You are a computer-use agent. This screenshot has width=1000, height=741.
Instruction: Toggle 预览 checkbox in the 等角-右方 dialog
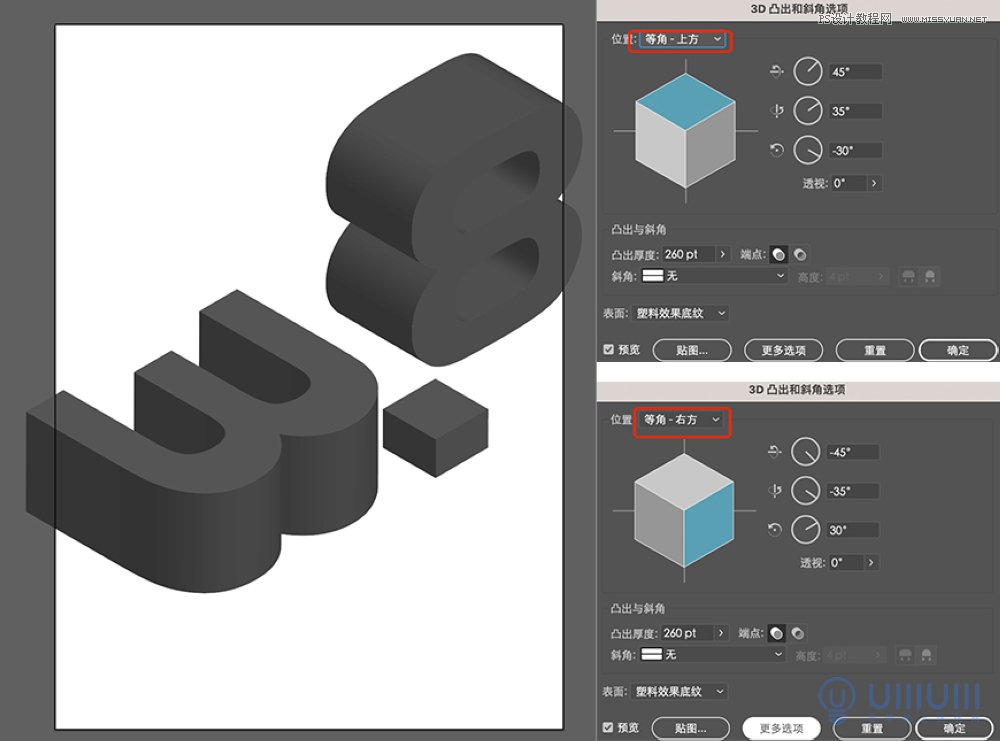point(609,728)
